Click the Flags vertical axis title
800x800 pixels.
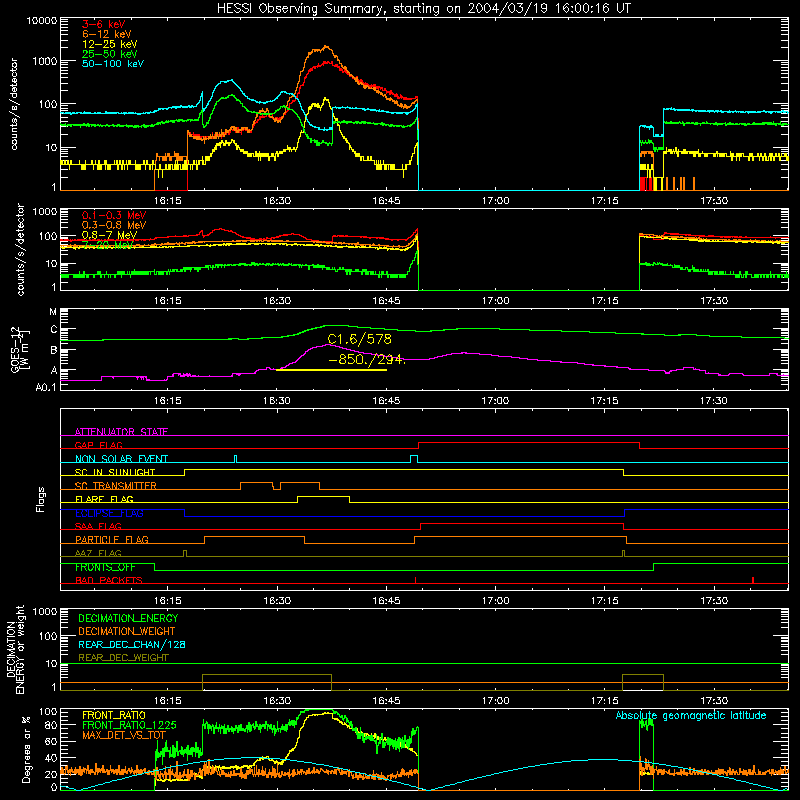41,499
